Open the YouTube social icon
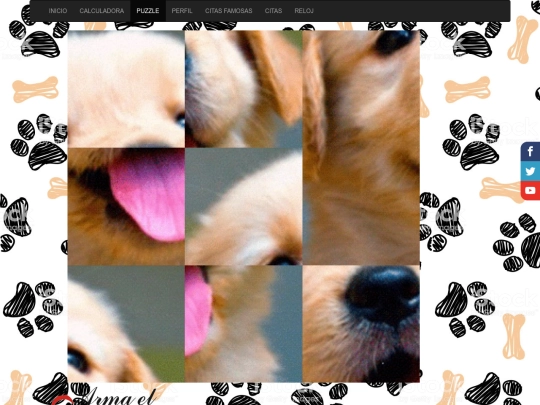This screenshot has height=405, width=540. pos(530,190)
